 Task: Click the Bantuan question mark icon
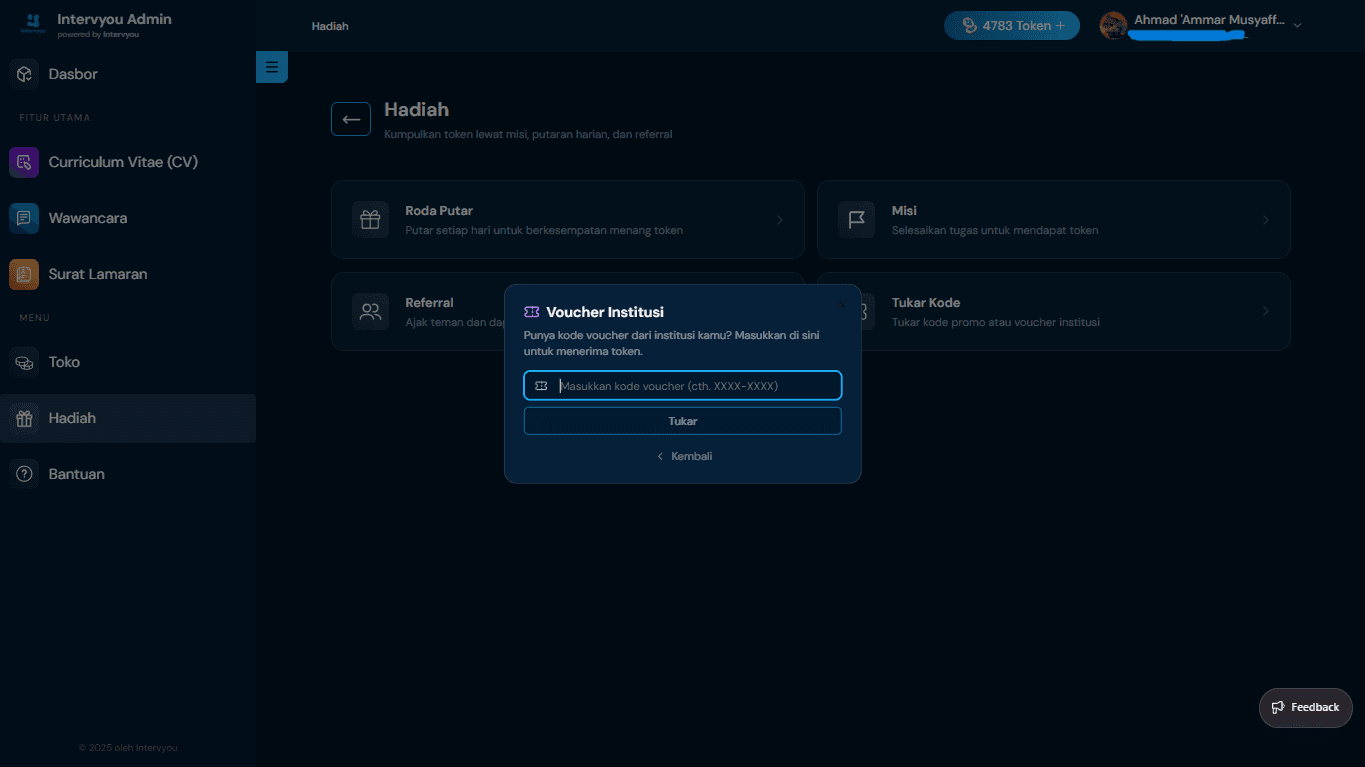24,474
